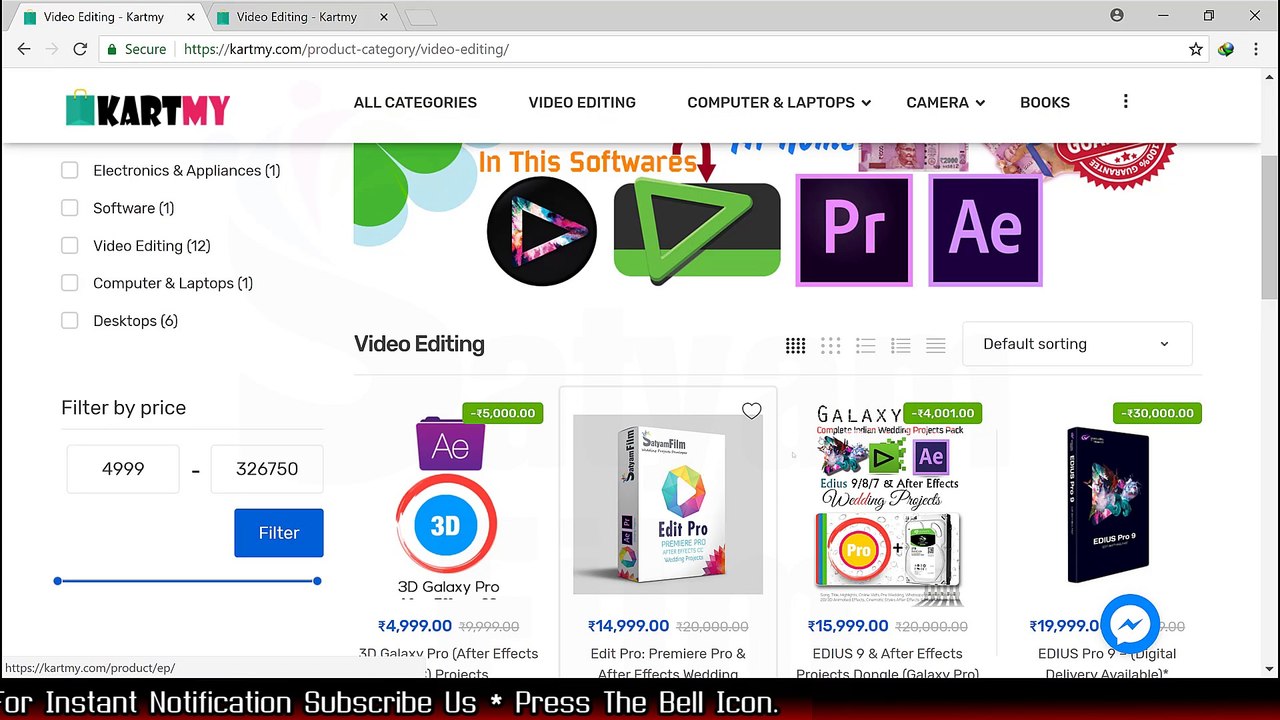Image resolution: width=1280 pixels, height=720 pixels.
Task: Switch to the dotted grid view icon
Action: tap(830, 345)
